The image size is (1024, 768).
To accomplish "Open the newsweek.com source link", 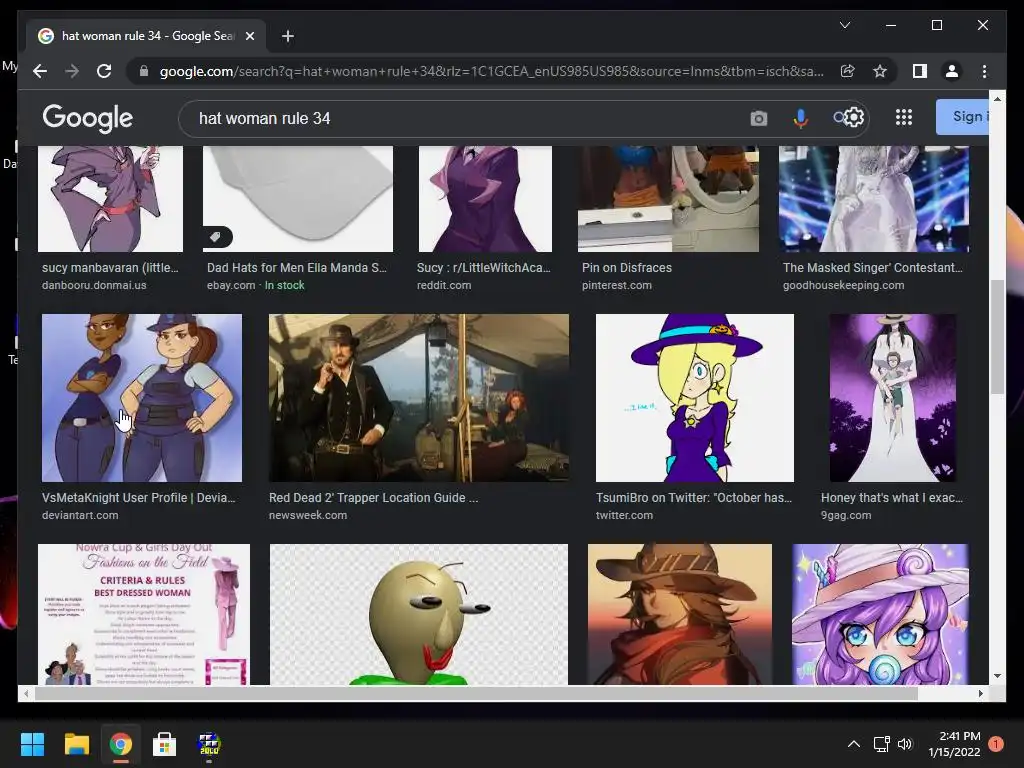I will [308, 515].
